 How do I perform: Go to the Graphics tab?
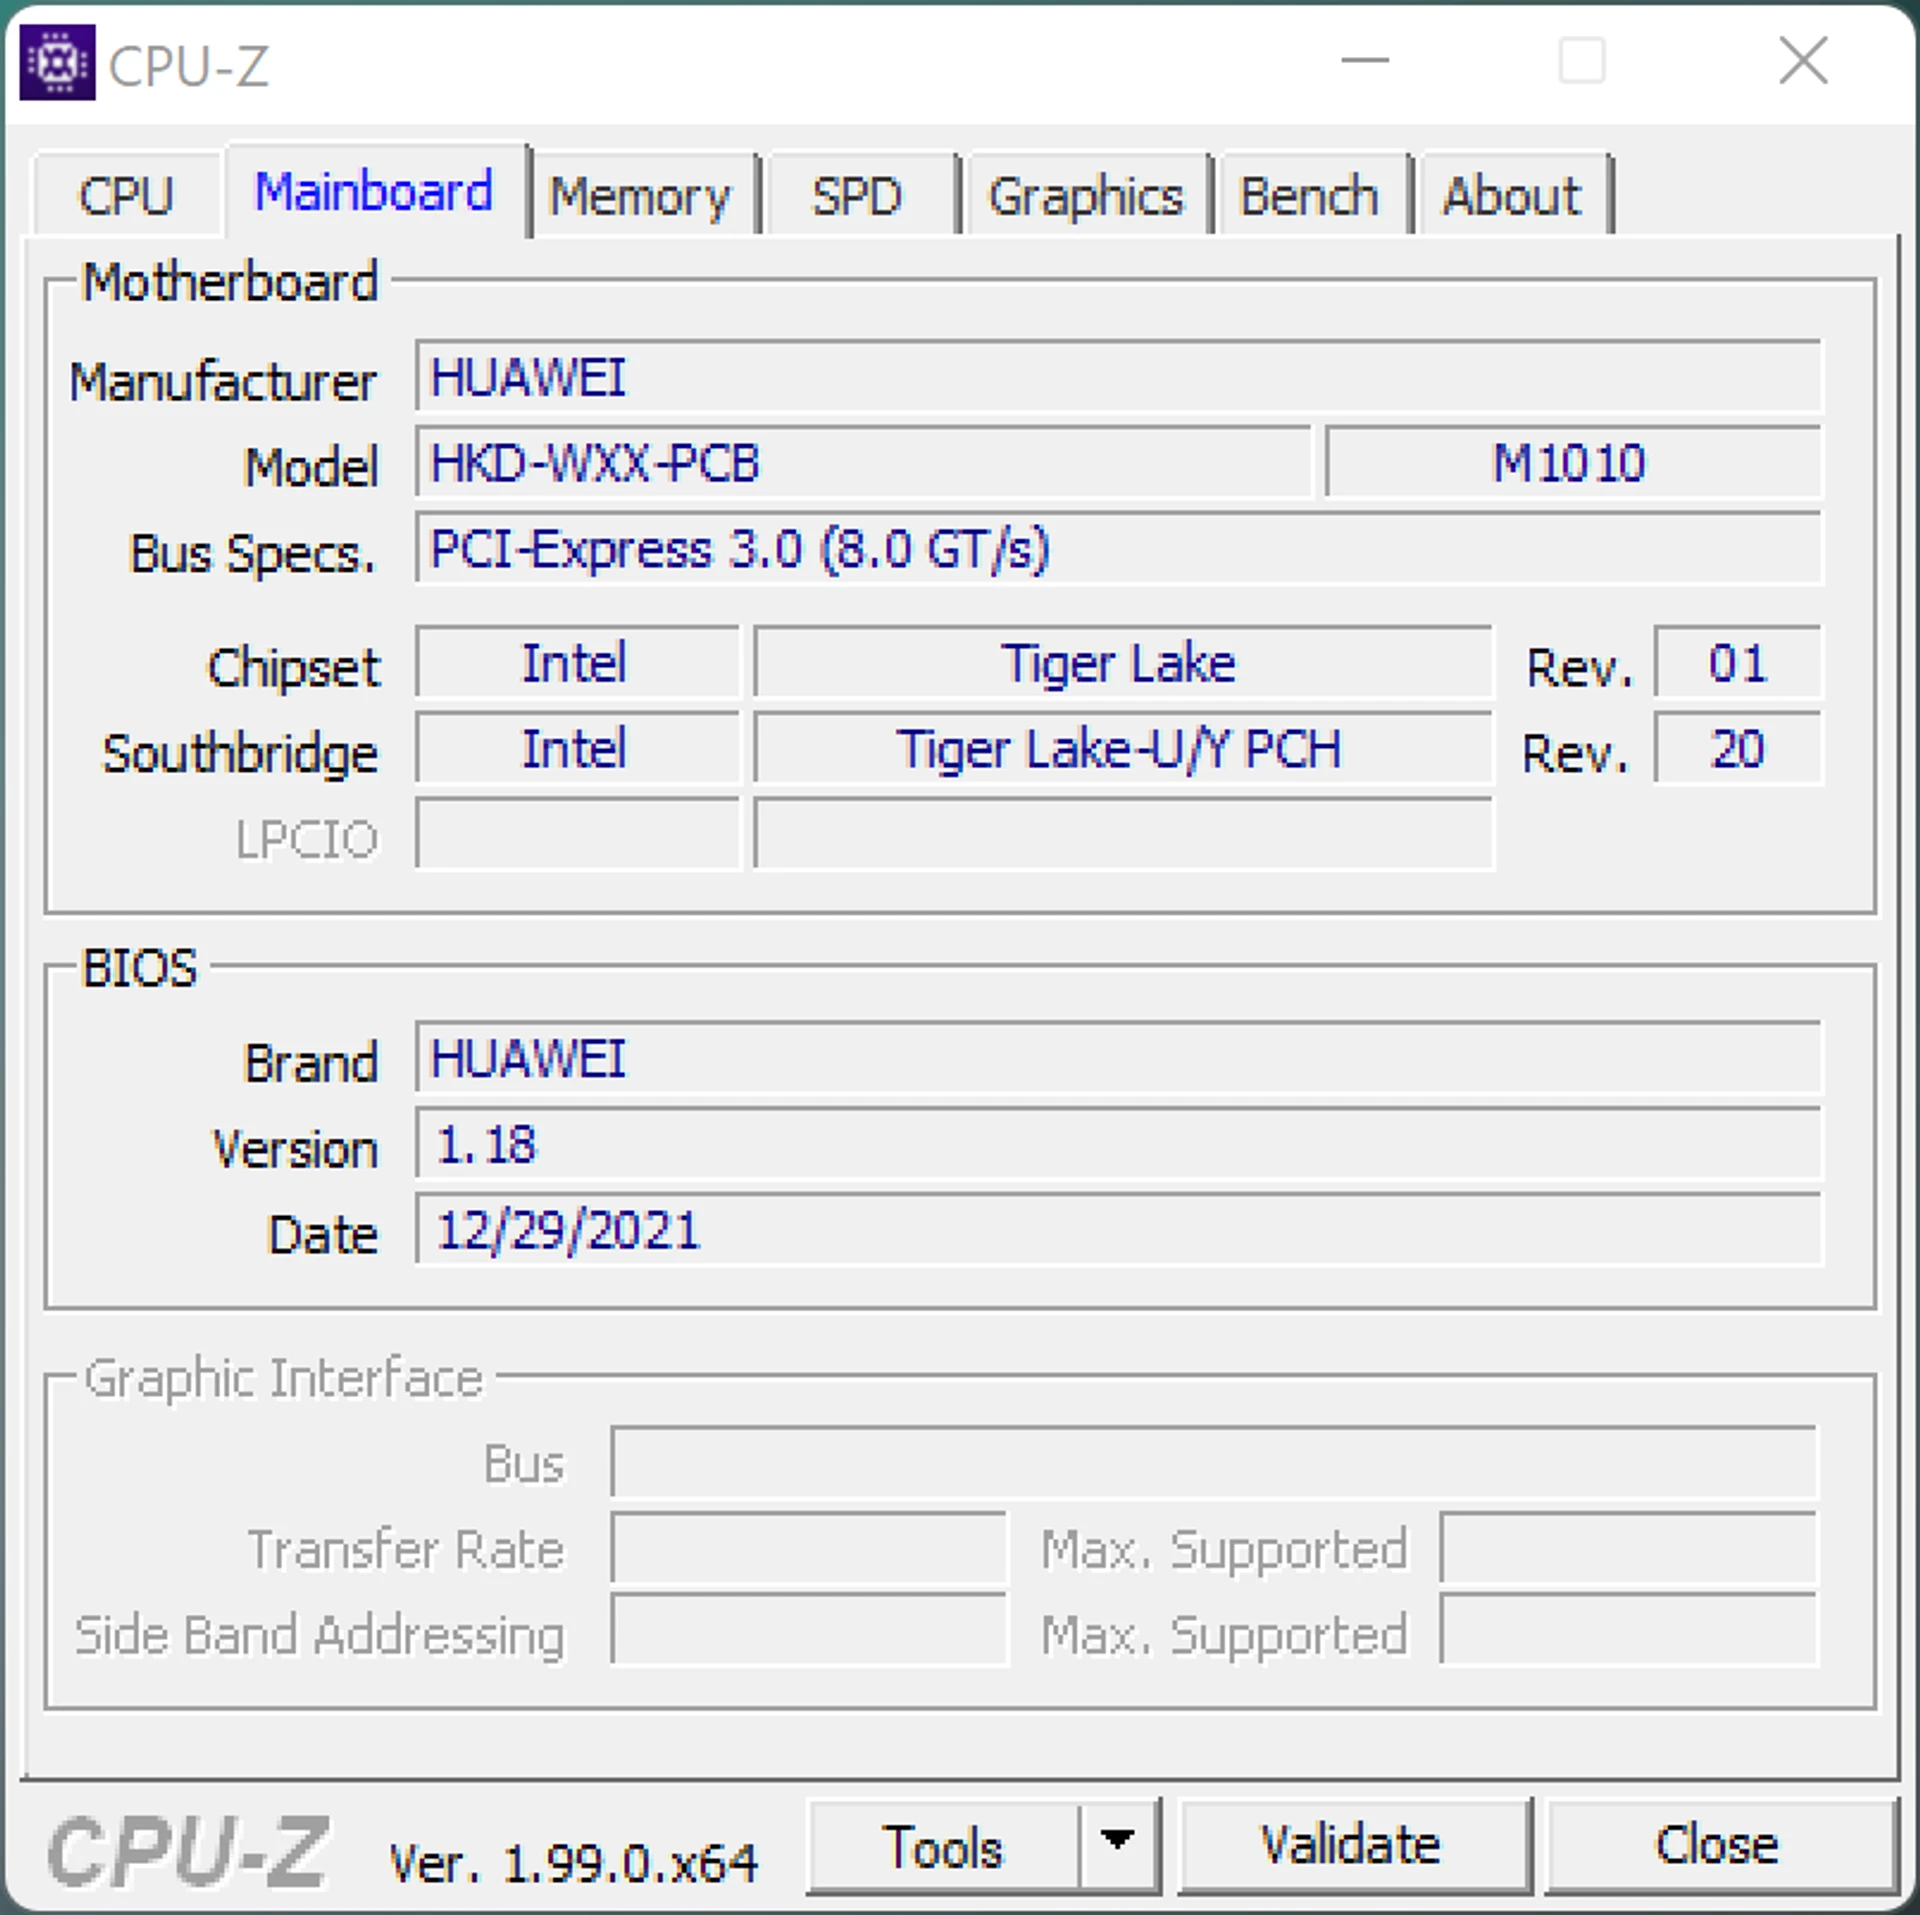(x=1087, y=196)
